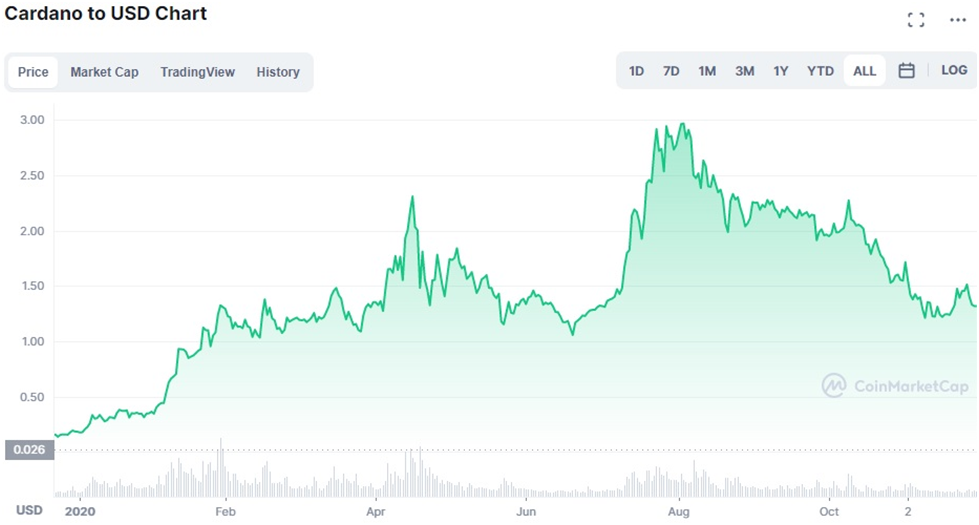Select the ALL time range

point(864,71)
